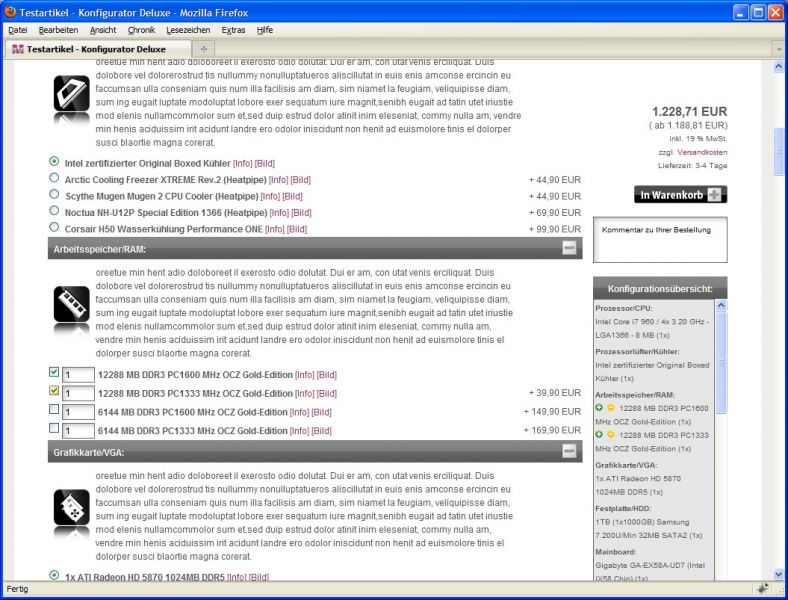Click quantity field for 6144 MB PC1600
This screenshot has width=788, height=600.
78,412
